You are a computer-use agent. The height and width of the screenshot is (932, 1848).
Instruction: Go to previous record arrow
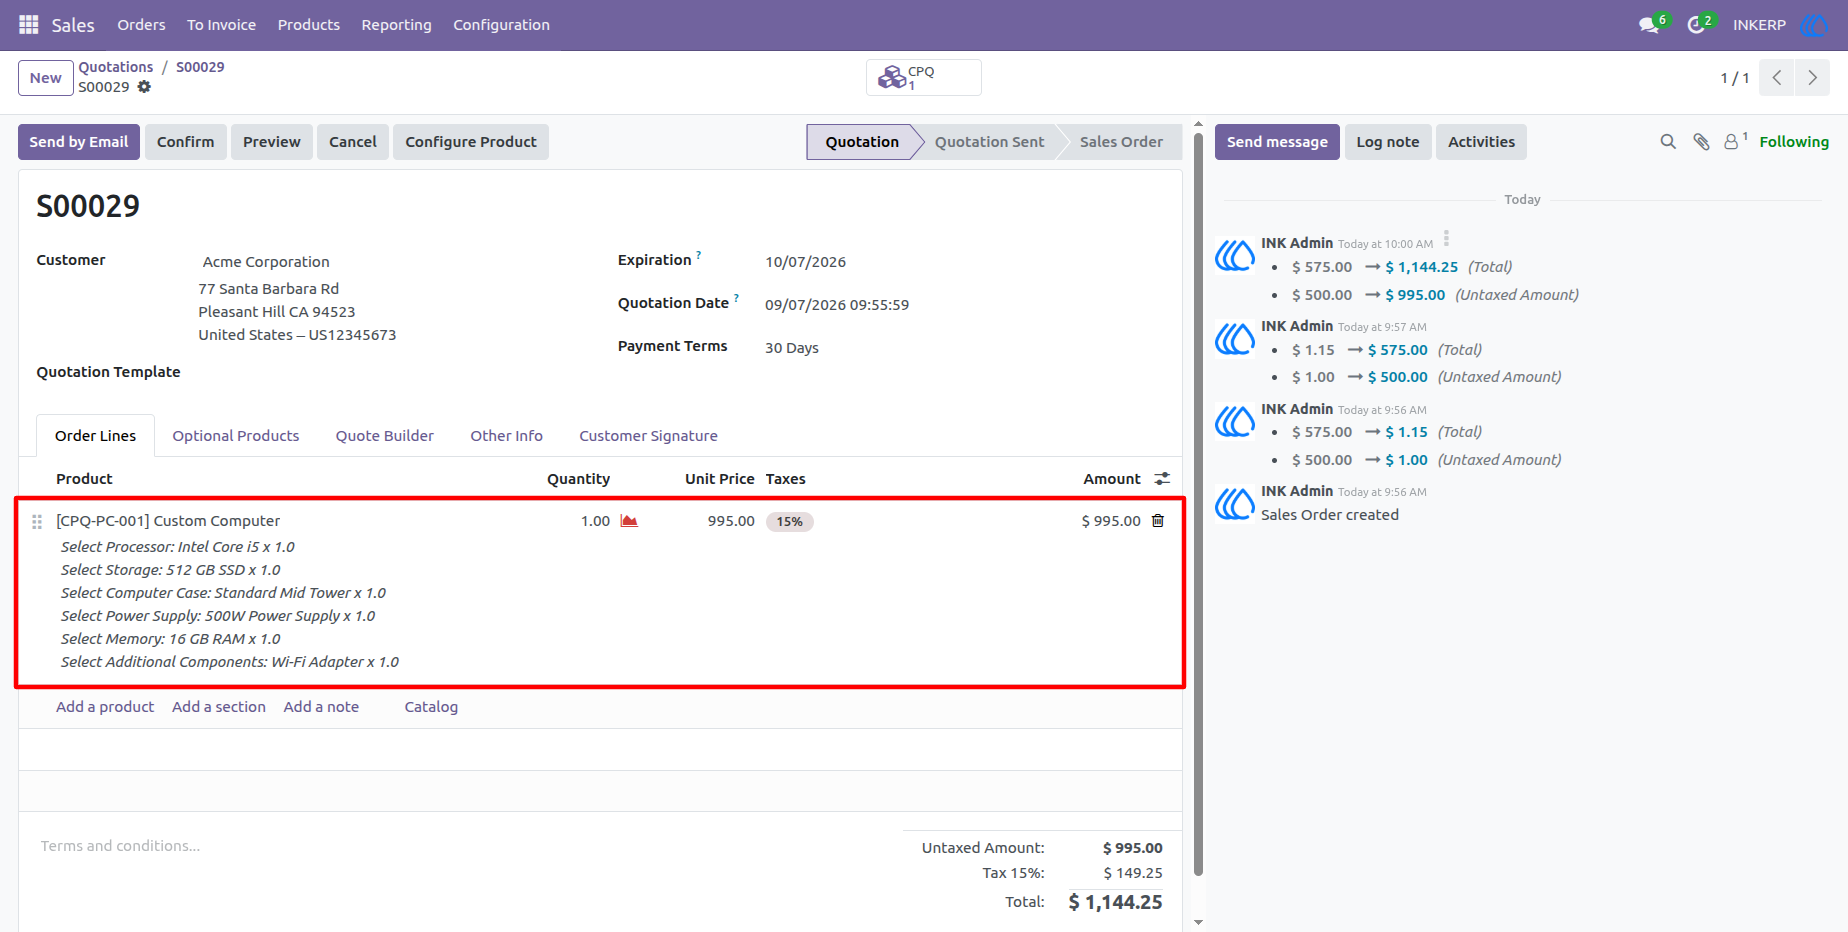1777,77
